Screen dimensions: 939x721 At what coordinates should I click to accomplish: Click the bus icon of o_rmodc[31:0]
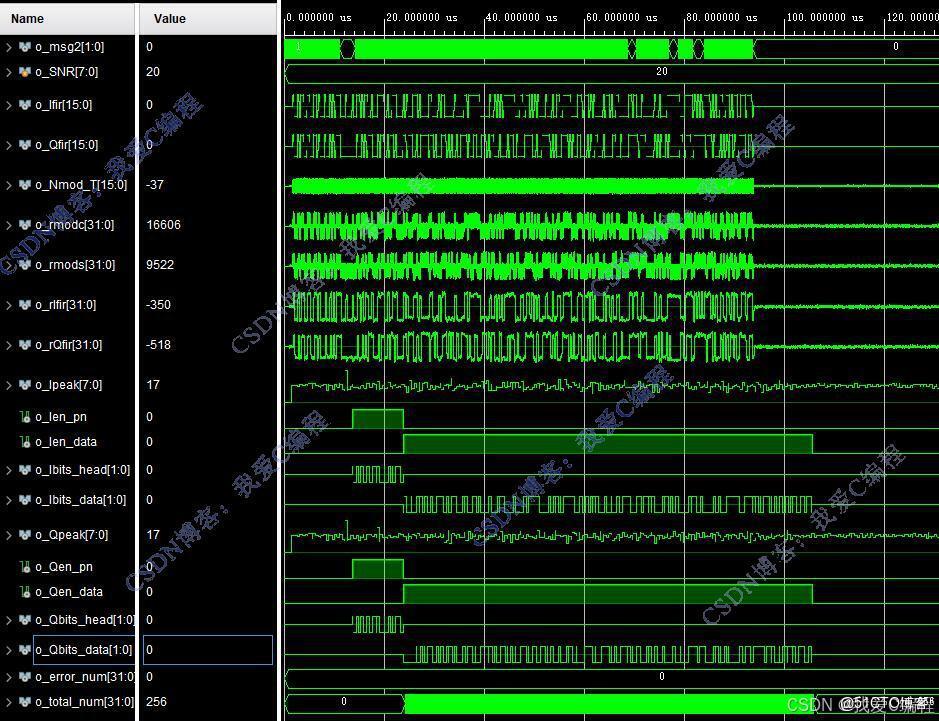pos(25,225)
